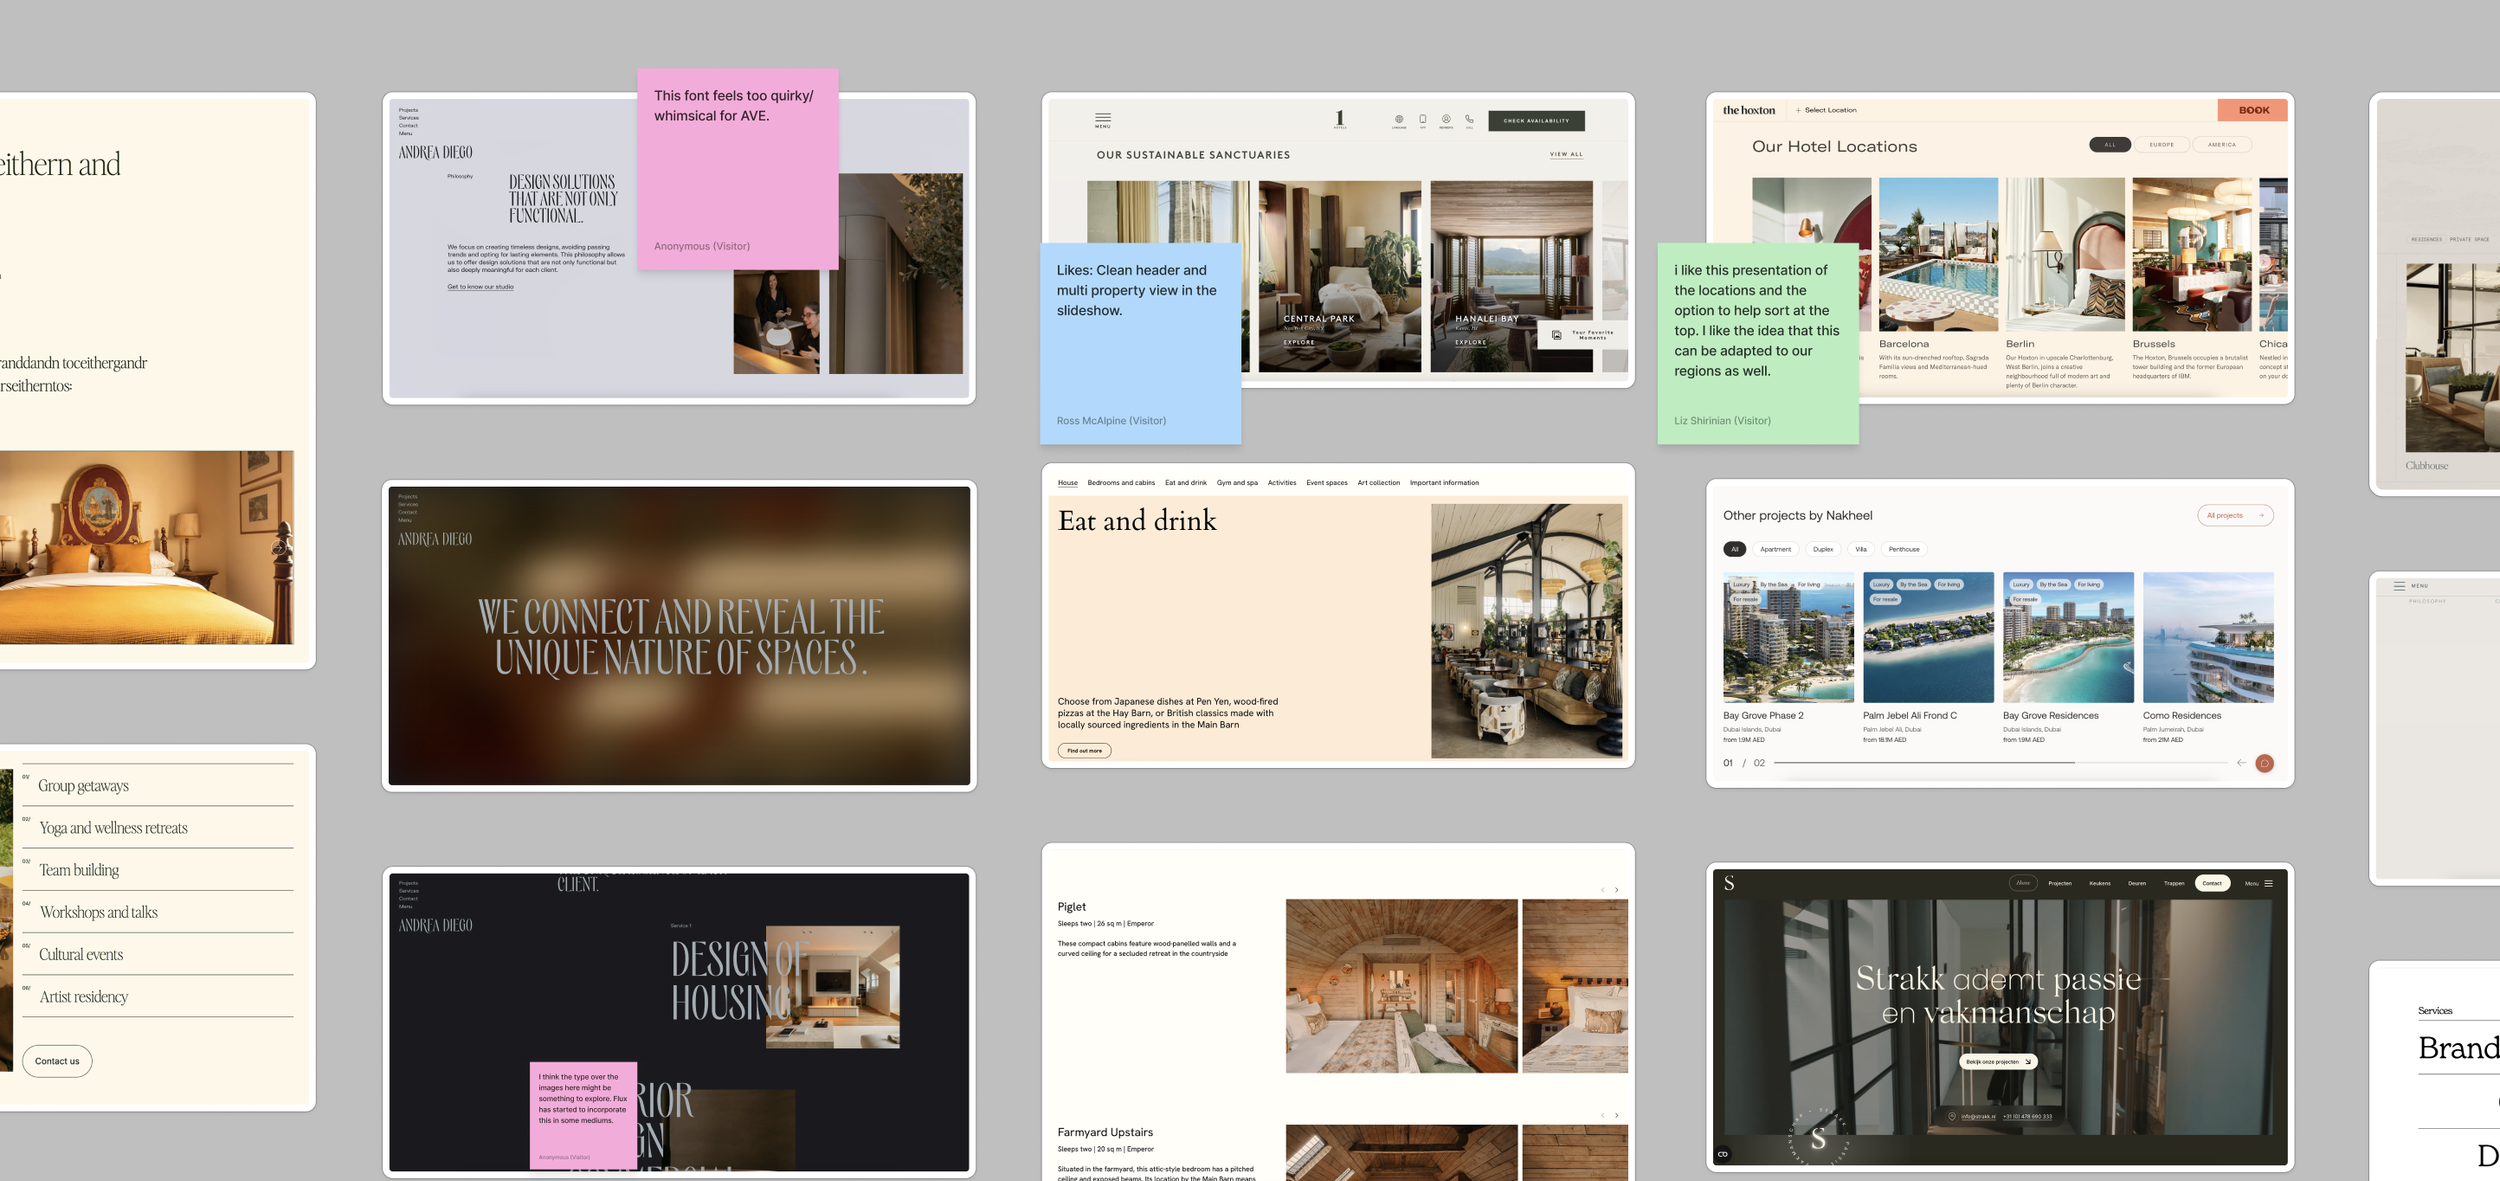The width and height of the screenshot is (2500, 1181).
Task: Open the Eat and drink tab
Action: click(x=1185, y=483)
